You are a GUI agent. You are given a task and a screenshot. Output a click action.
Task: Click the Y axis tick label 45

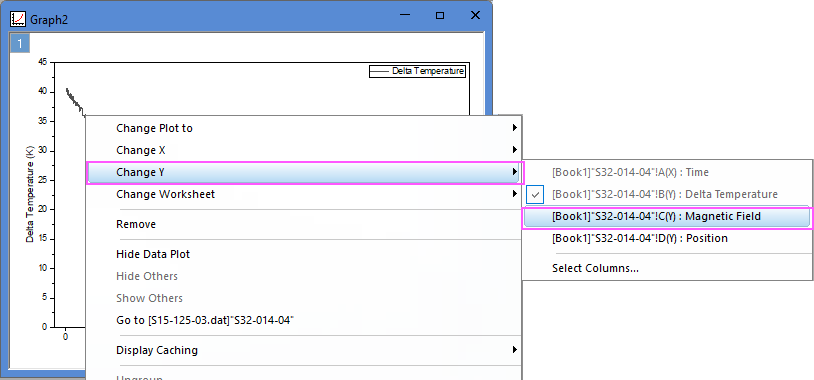tap(42, 62)
